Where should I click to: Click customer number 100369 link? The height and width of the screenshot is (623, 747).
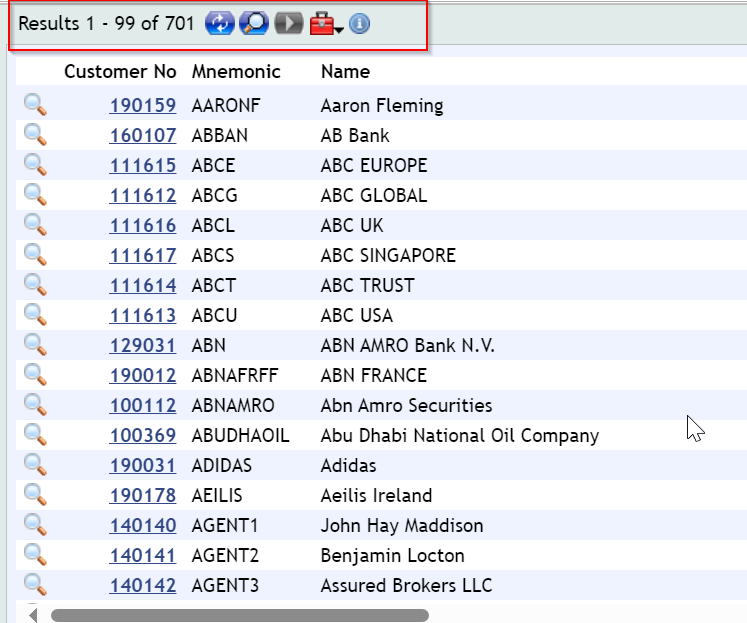click(x=142, y=436)
